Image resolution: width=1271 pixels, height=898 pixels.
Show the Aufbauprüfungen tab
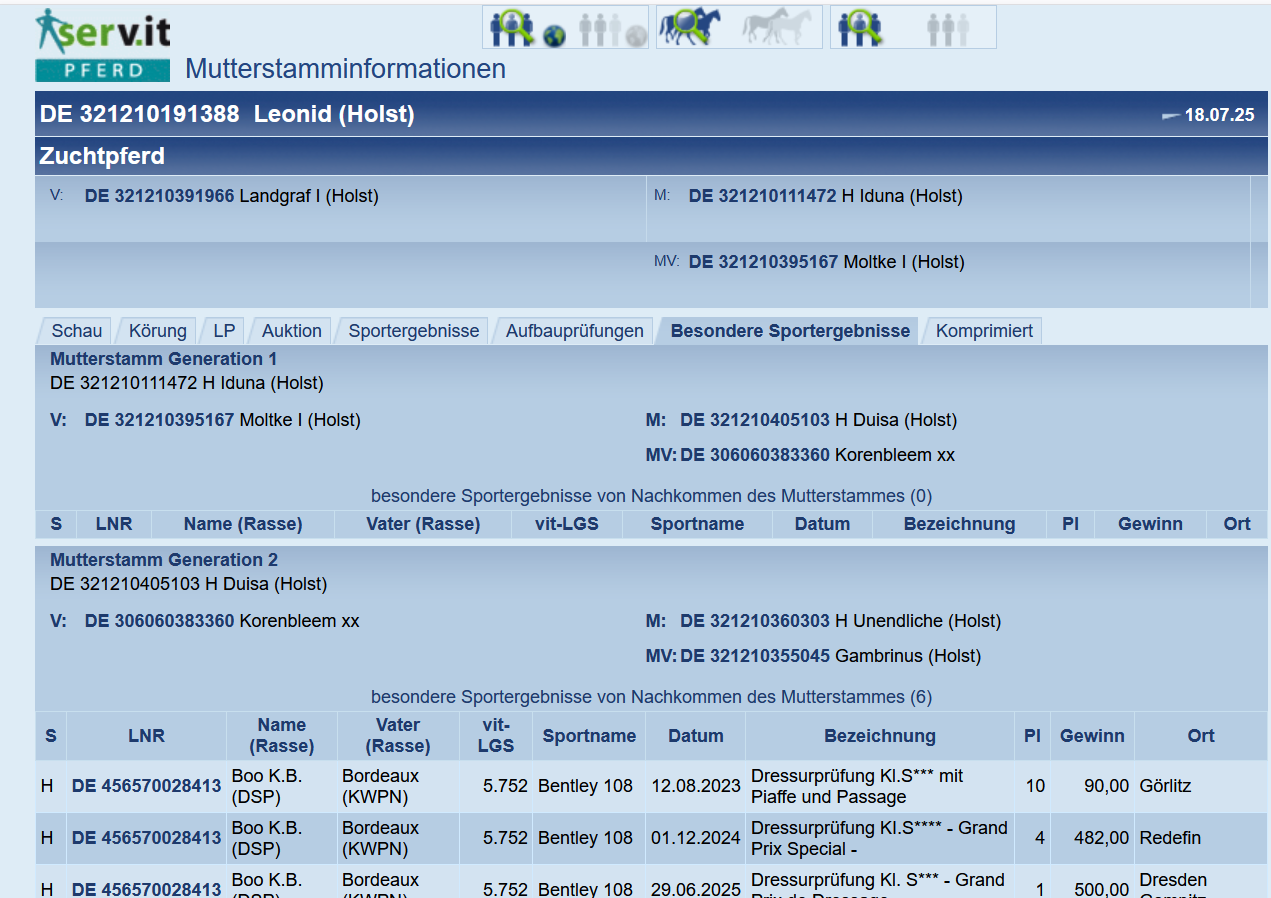tap(574, 331)
